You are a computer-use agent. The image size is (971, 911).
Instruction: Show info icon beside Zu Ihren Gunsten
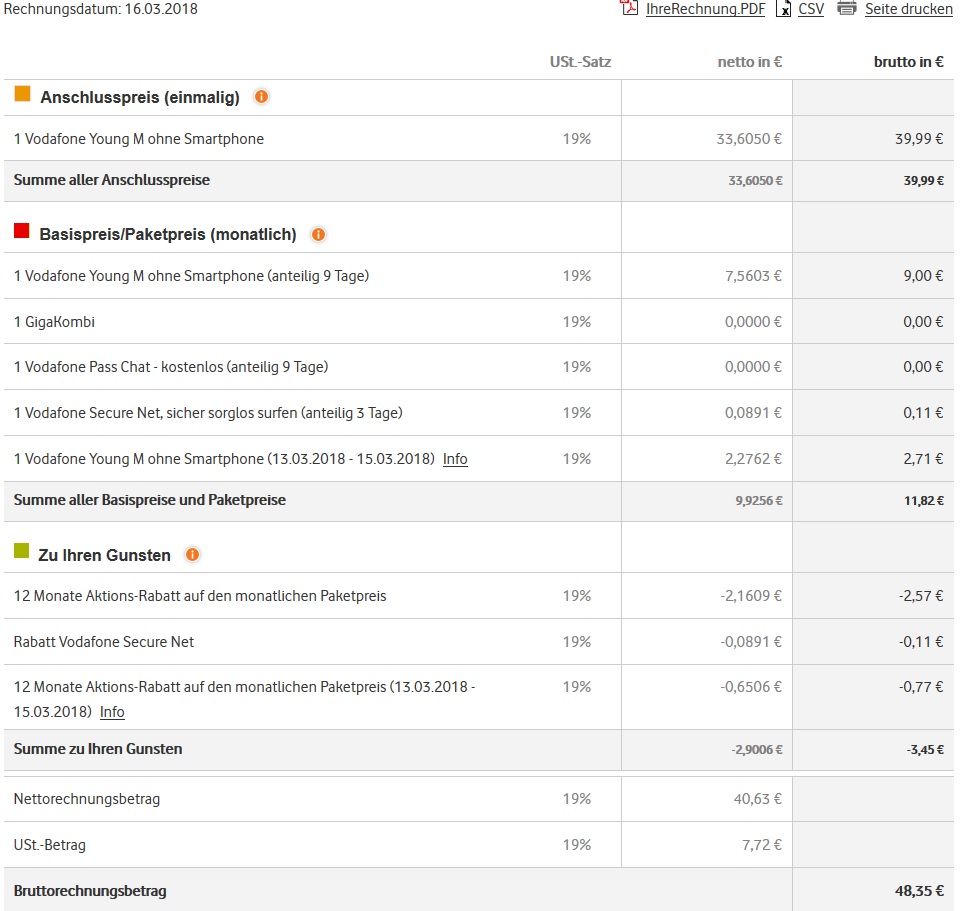click(x=193, y=554)
